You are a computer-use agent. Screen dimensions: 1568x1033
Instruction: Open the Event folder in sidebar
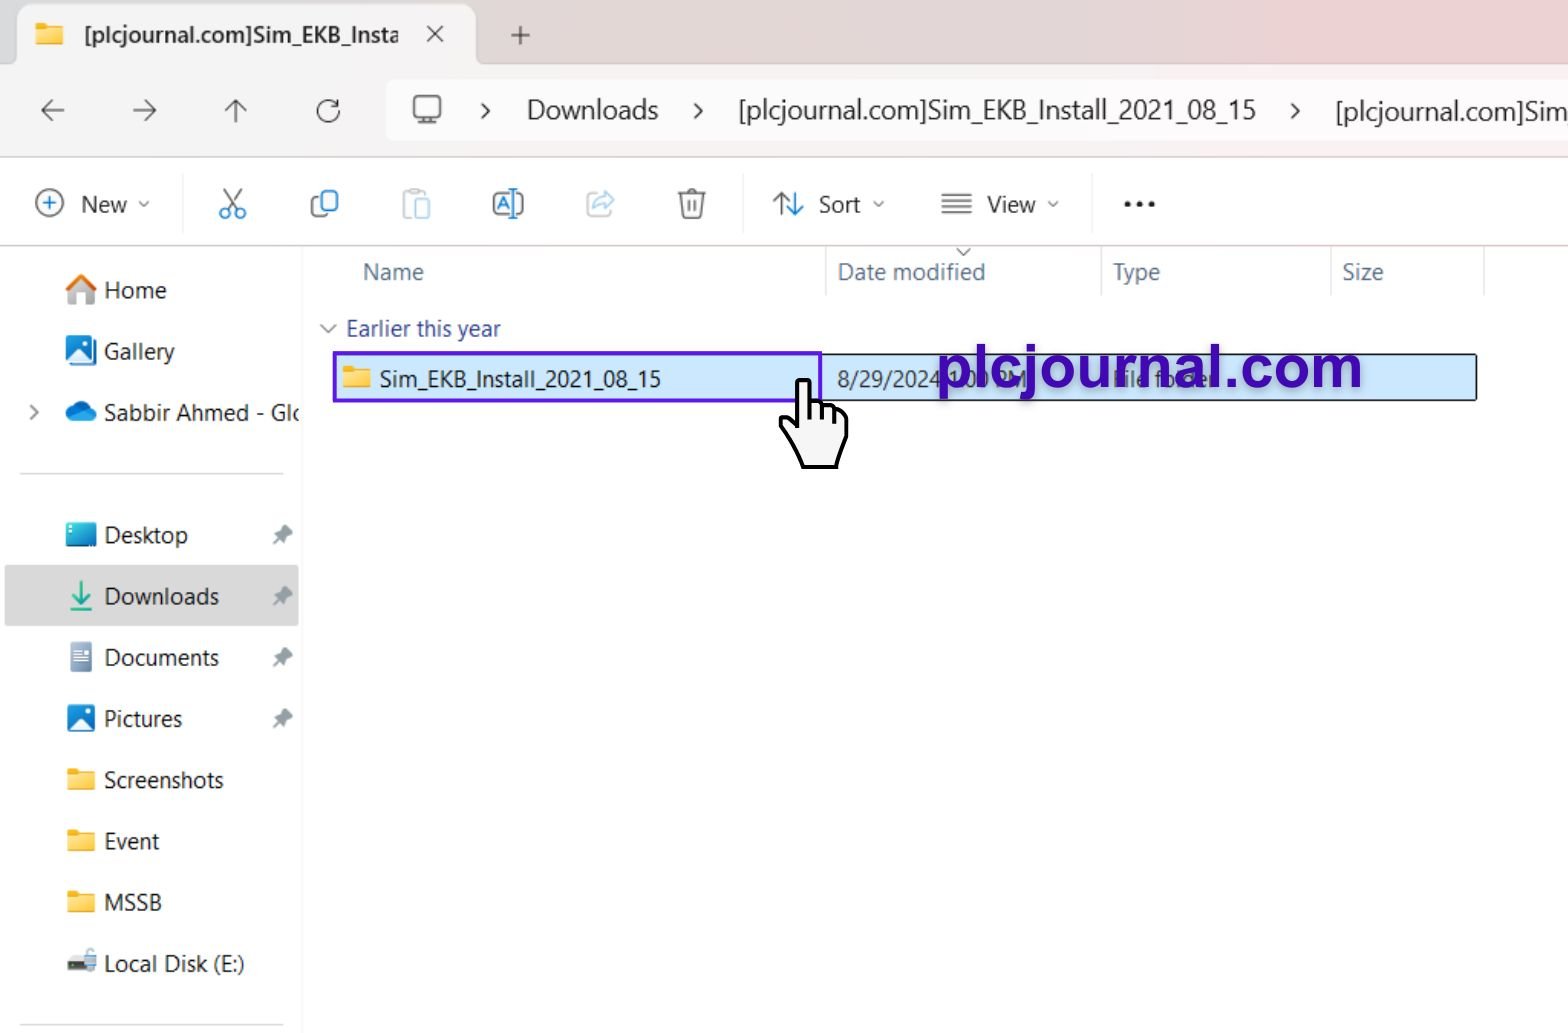coord(112,841)
